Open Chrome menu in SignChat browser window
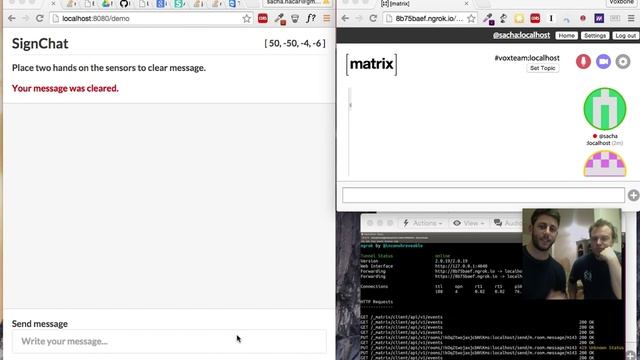The width and height of the screenshot is (640, 360). pos(327,18)
